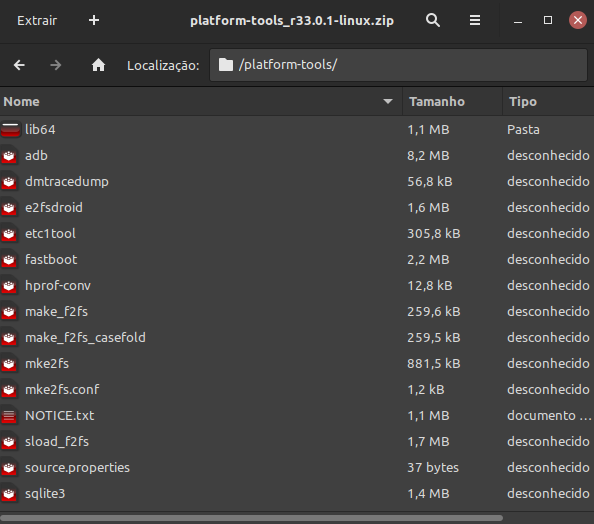
Task: Click the horizontal scrollbar at bottom
Action: pyautogui.click(x=252, y=518)
